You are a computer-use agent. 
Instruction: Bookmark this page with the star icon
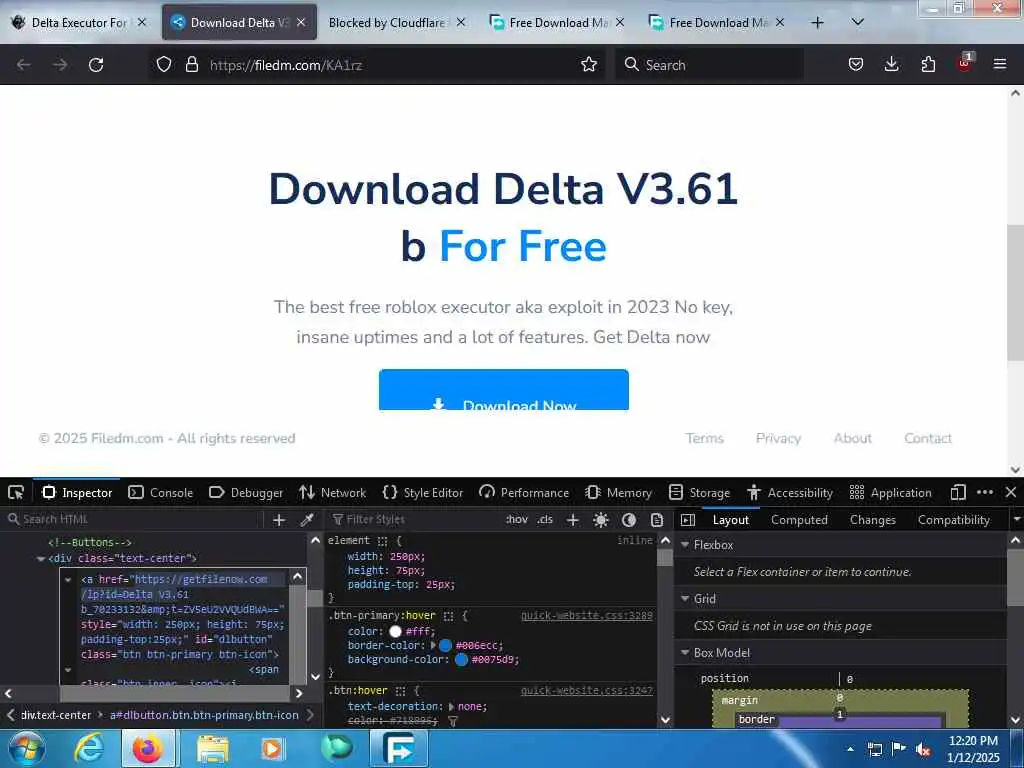(x=589, y=65)
